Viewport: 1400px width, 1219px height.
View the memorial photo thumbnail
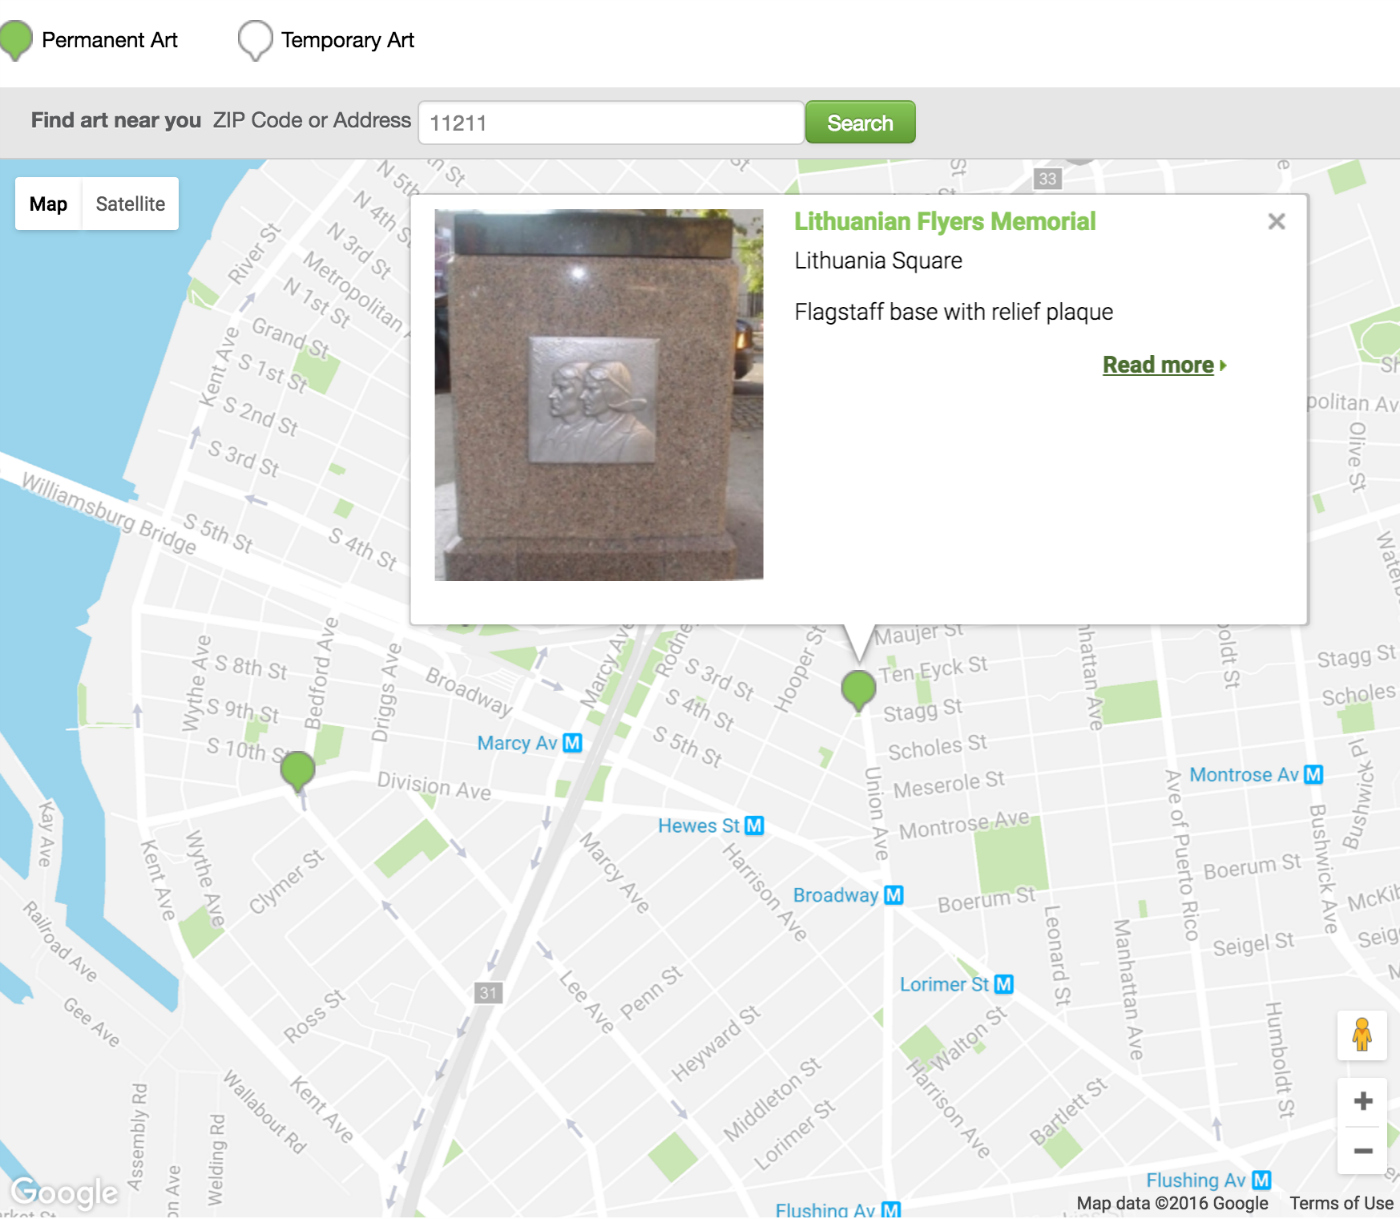point(597,395)
